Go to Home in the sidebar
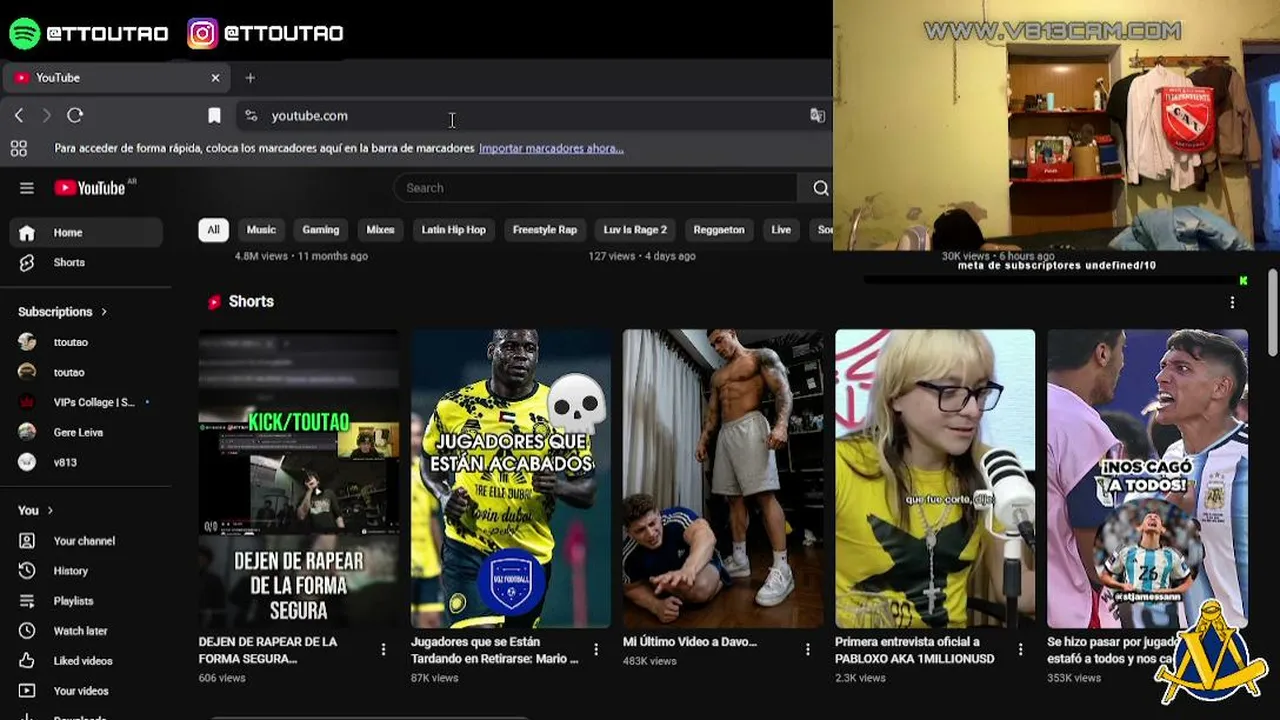The height and width of the screenshot is (720, 1280). pos(86,233)
